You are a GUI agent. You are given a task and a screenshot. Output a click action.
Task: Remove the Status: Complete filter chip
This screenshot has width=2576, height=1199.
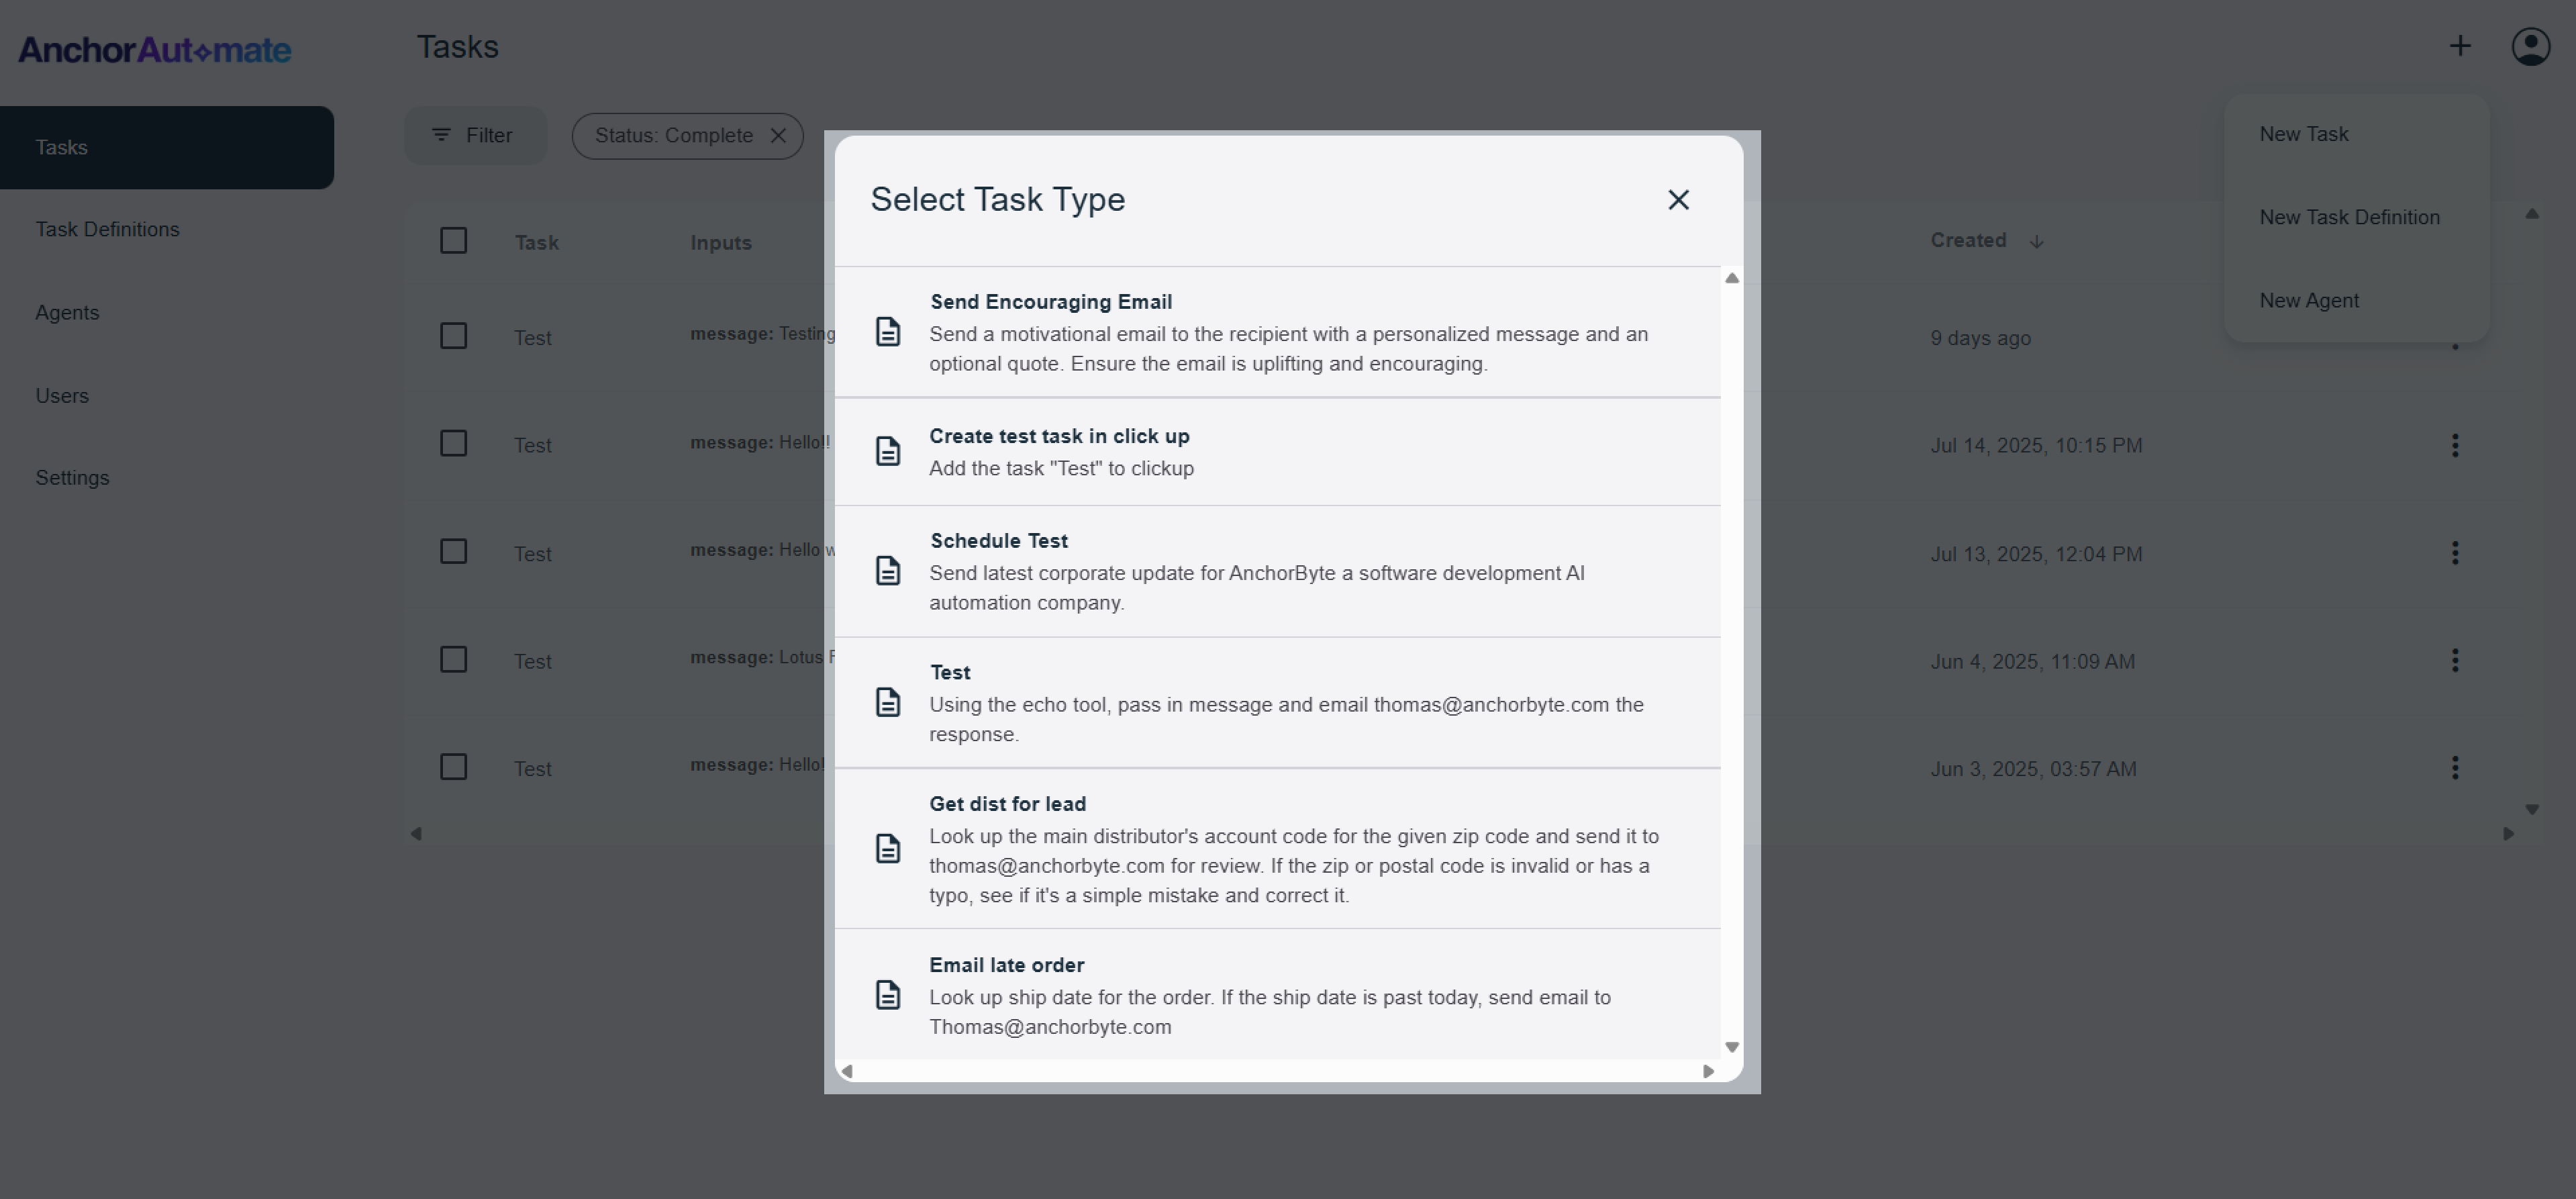(x=778, y=136)
